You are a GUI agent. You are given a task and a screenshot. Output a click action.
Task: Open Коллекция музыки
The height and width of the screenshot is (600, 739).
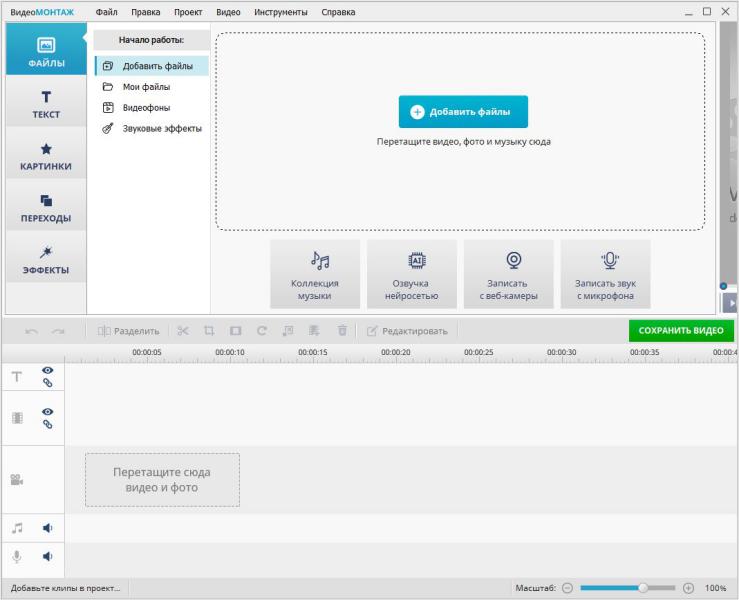click(315, 274)
